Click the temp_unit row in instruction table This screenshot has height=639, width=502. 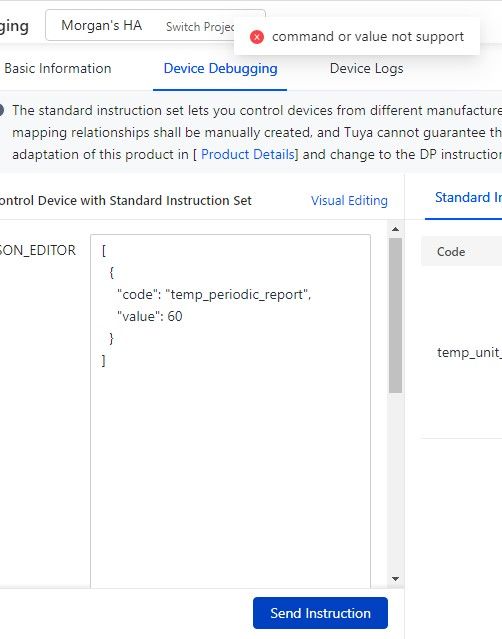coord(469,353)
